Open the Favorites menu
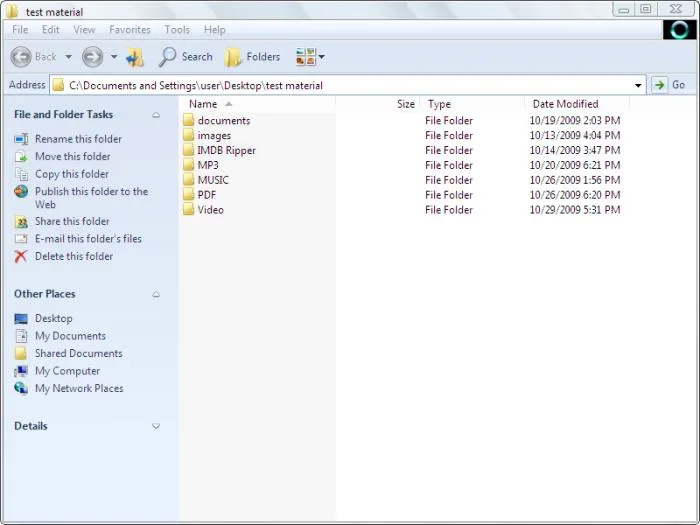 point(130,29)
